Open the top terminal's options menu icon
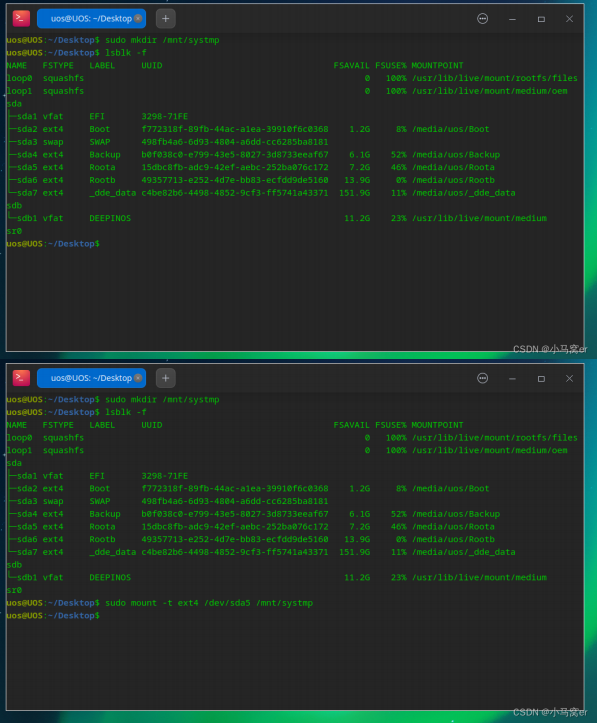The image size is (597, 723). [482, 18]
